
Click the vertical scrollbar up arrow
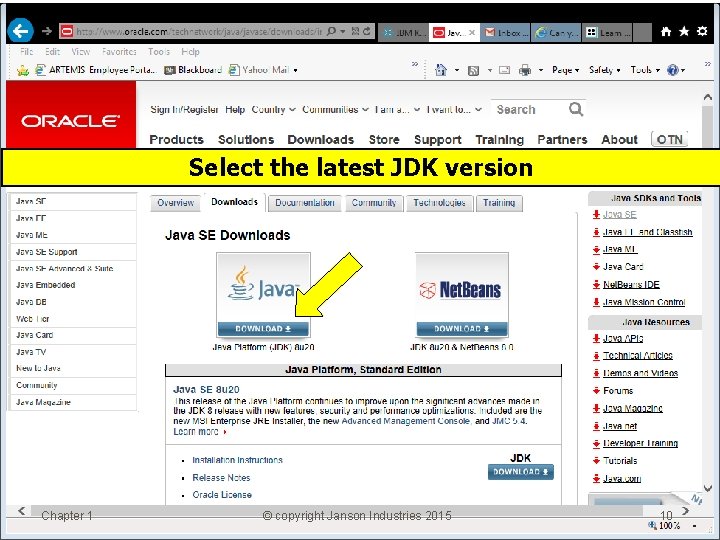click(708, 97)
